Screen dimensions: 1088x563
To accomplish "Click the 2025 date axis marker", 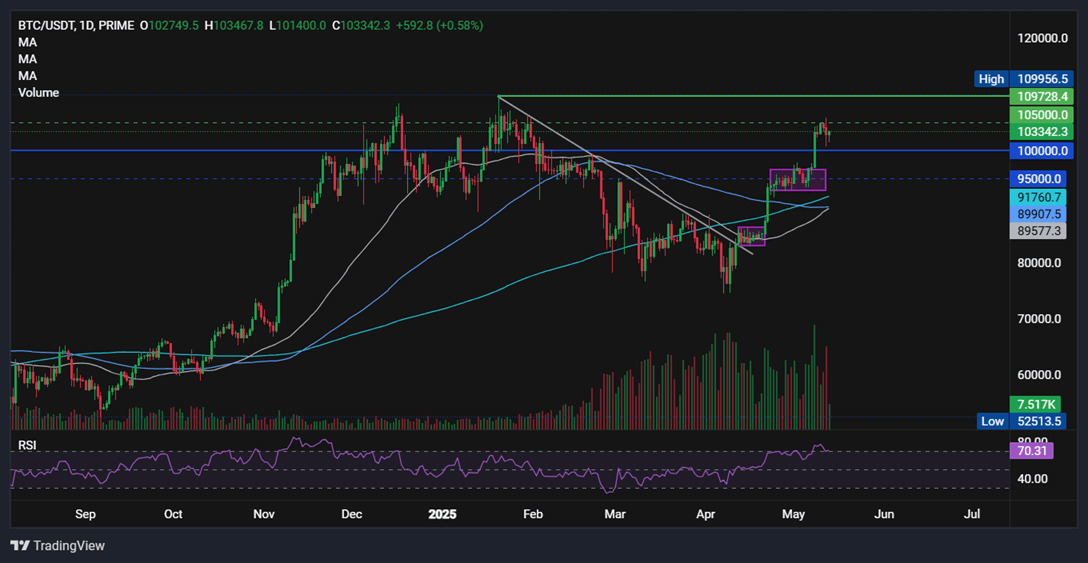I will point(443,515).
